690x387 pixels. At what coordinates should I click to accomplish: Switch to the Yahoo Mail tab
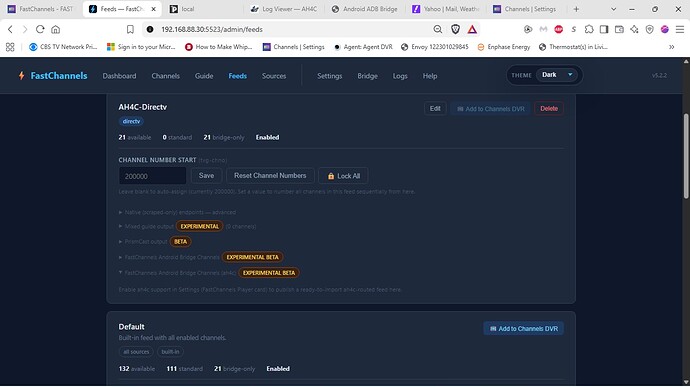point(446,9)
